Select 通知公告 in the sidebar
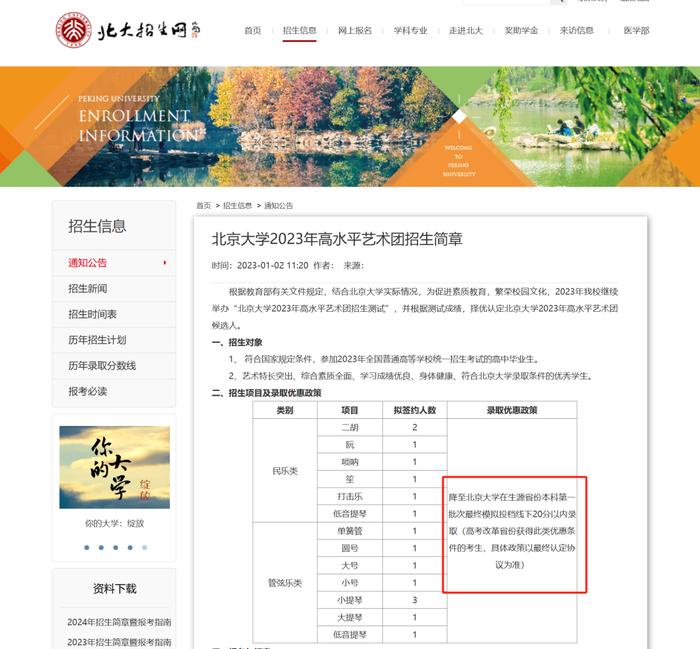 [x=88, y=263]
